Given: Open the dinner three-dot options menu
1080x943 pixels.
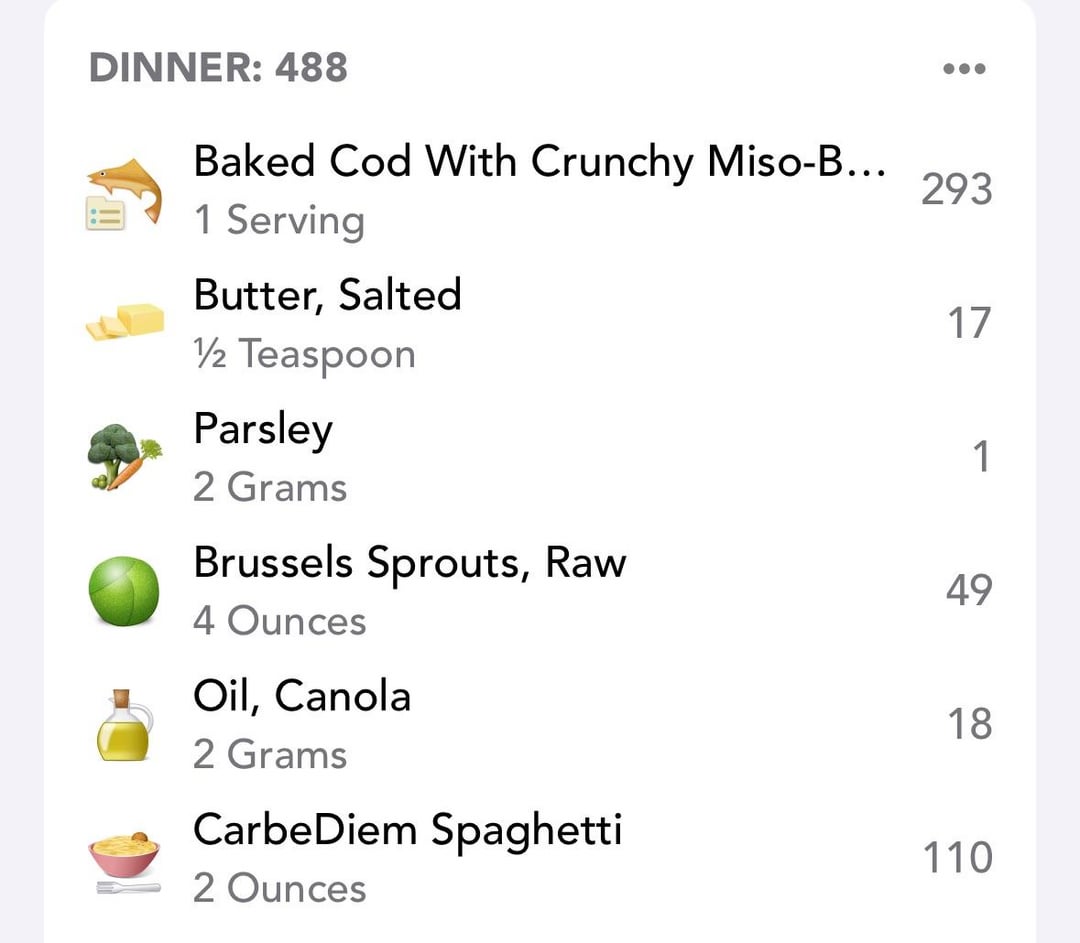Looking at the screenshot, I should coord(964,68).
